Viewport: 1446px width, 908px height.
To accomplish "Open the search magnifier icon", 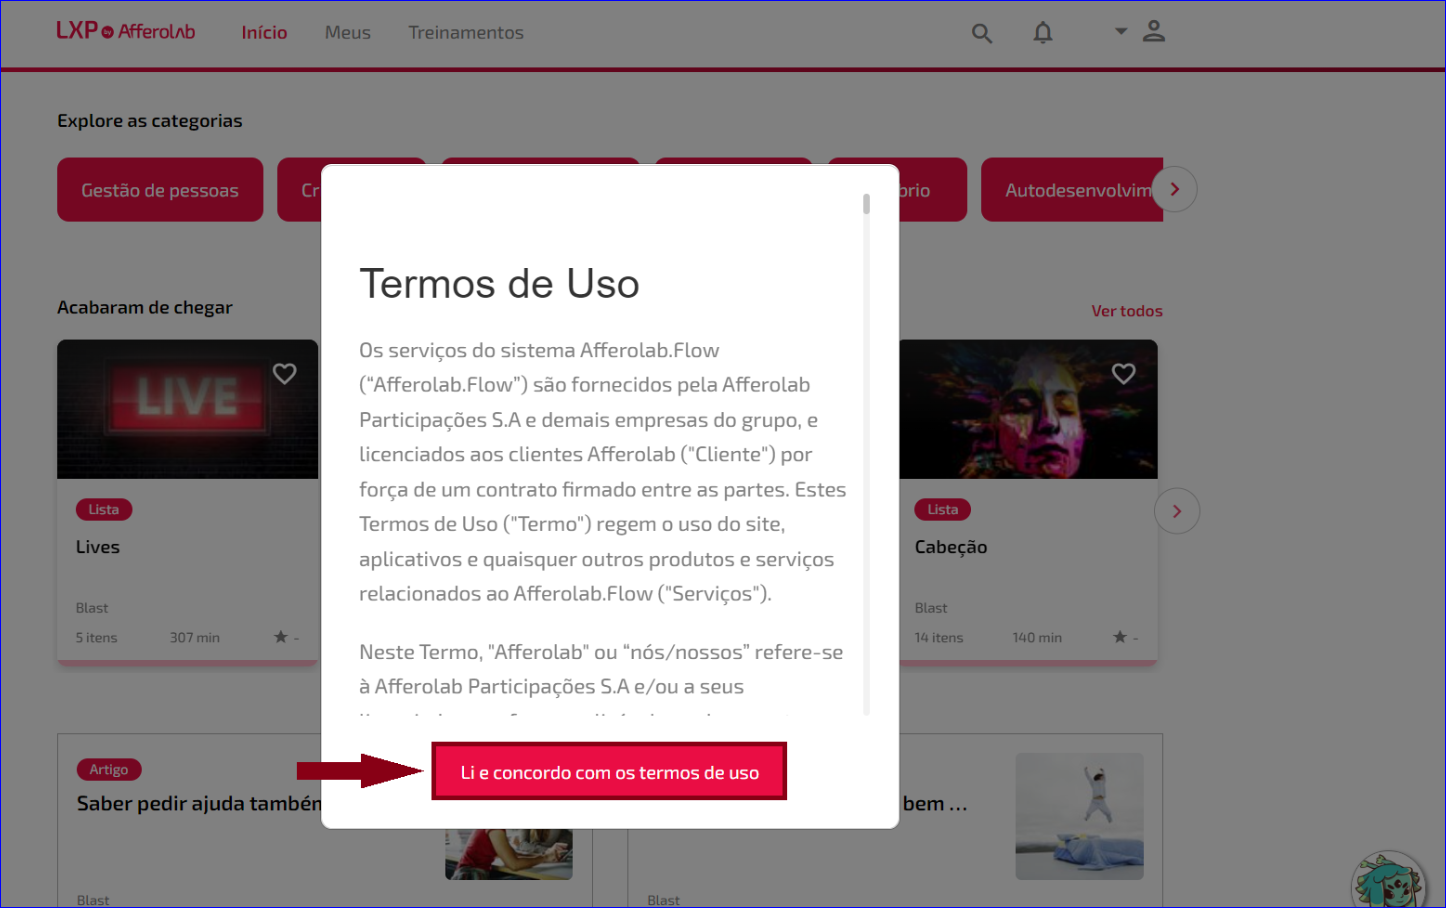I will pyautogui.click(x=982, y=33).
